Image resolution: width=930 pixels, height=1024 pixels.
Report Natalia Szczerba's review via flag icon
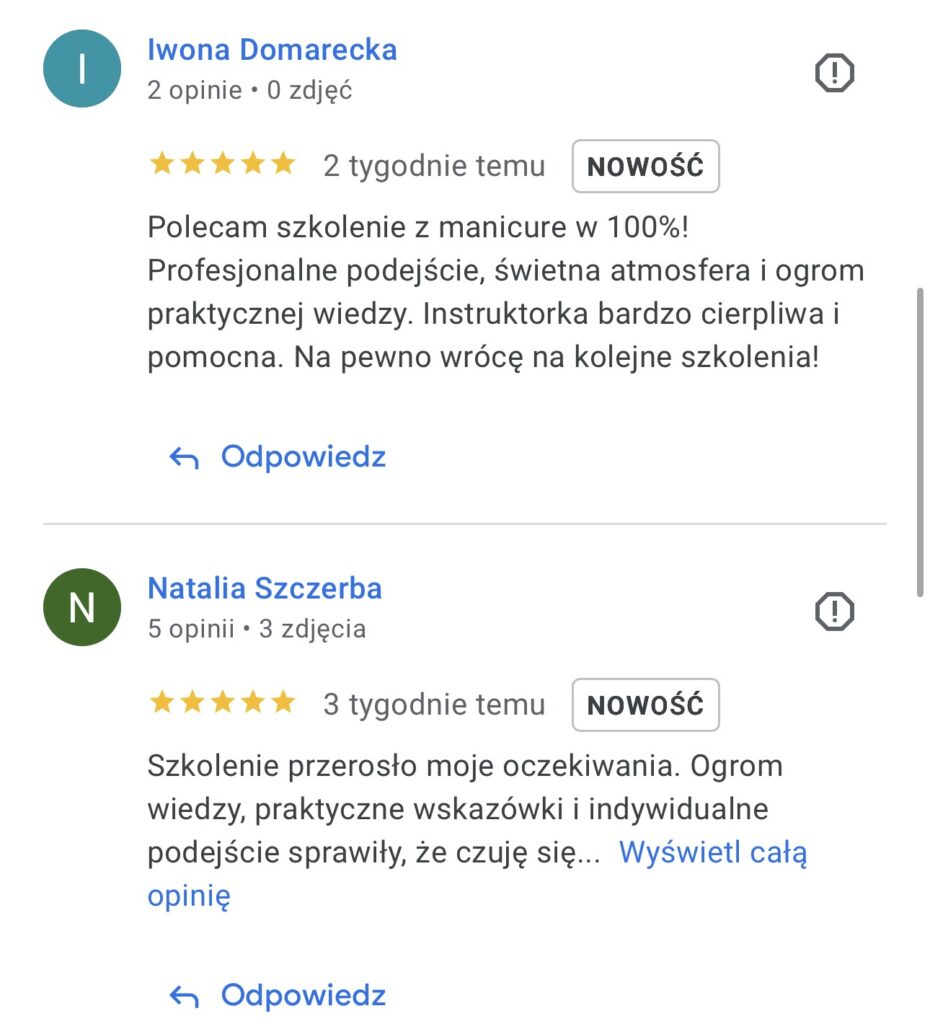pyautogui.click(x=834, y=611)
